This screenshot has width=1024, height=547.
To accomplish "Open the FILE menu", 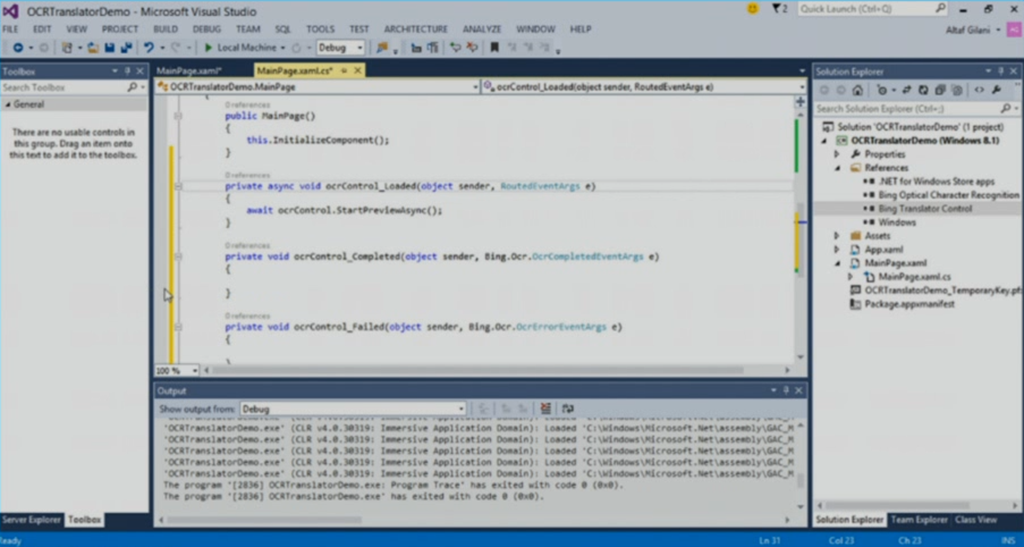I will point(10,29).
